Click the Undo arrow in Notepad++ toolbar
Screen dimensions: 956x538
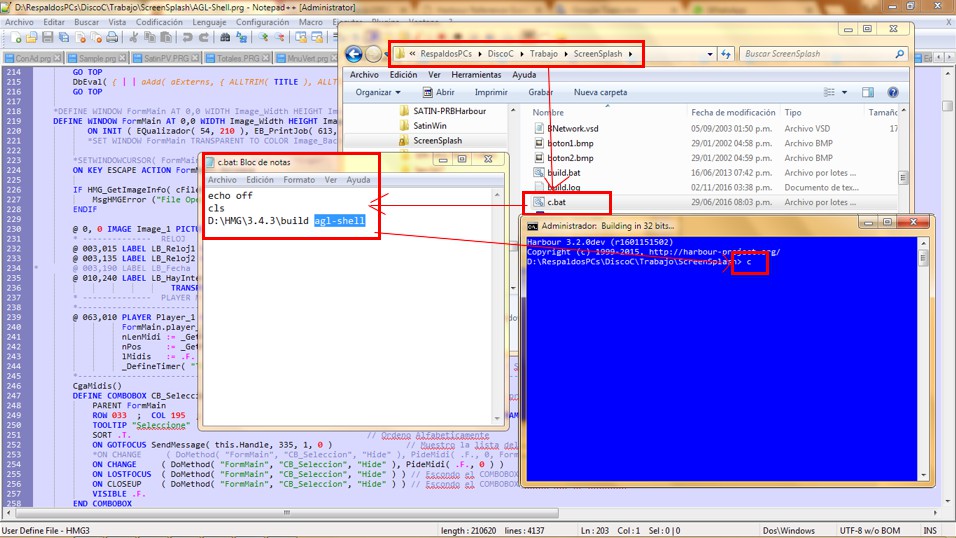[187, 38]
